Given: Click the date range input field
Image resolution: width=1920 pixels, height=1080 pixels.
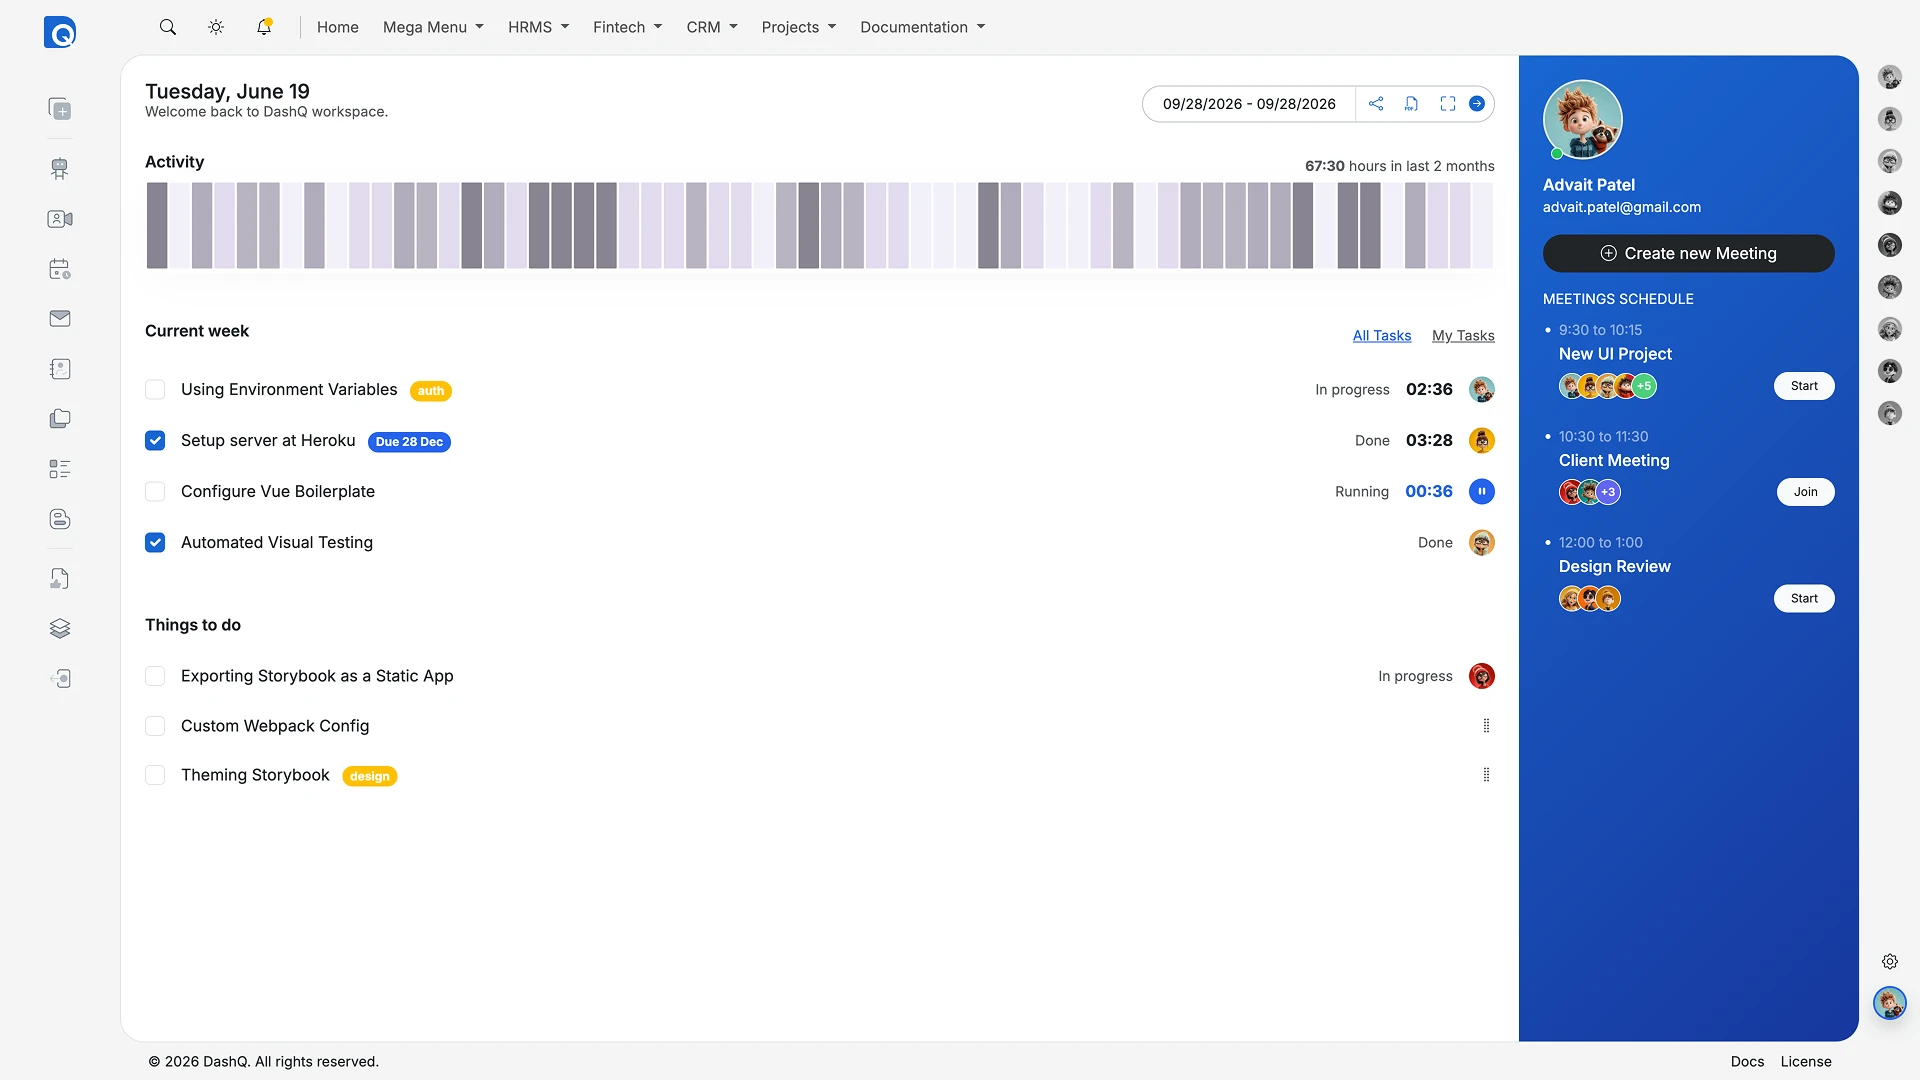Looking at the screenshot, I should tap(1249, 104).
